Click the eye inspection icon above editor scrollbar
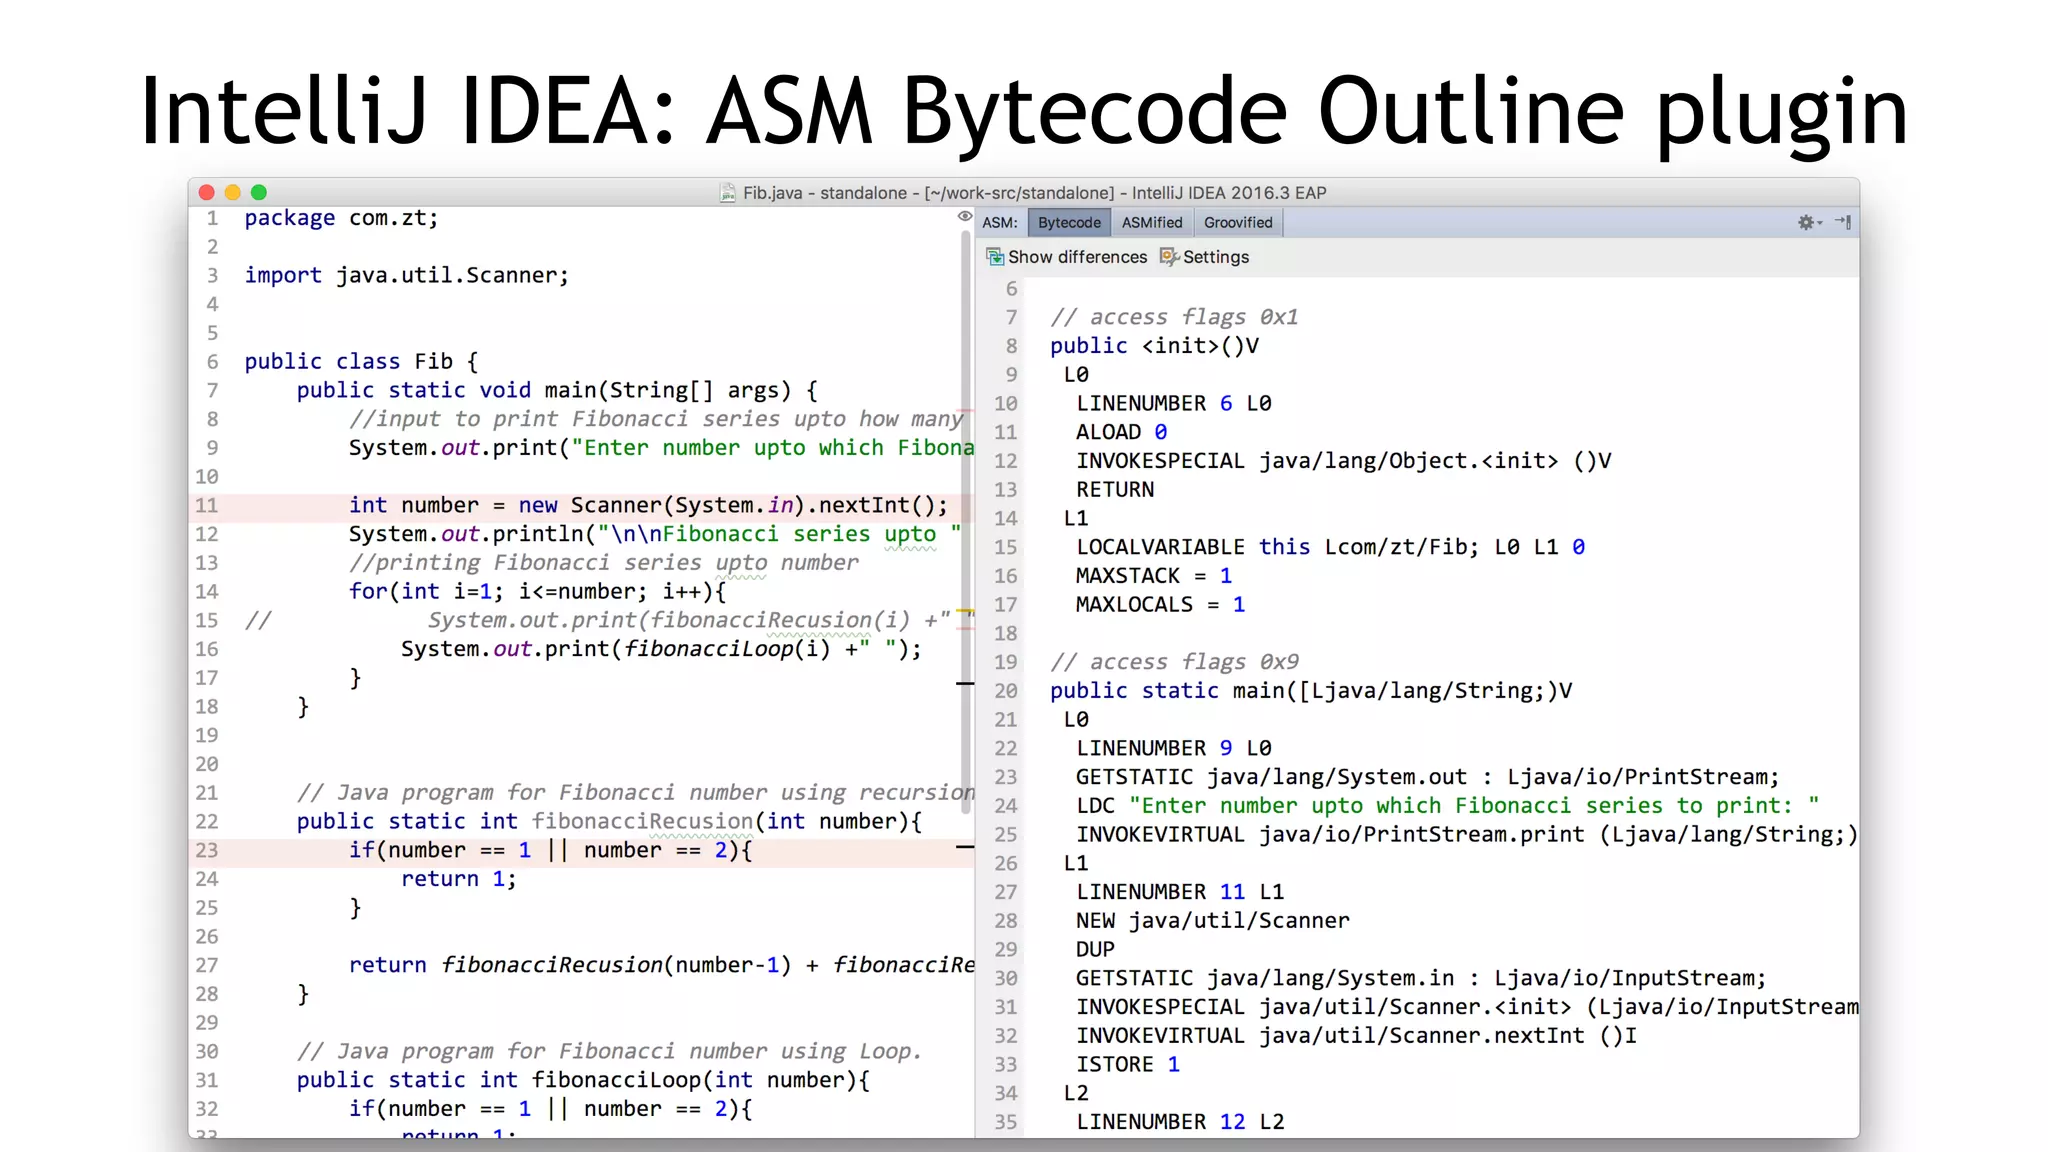Screen dimensions: 2048x1152 tap(964, 216)
